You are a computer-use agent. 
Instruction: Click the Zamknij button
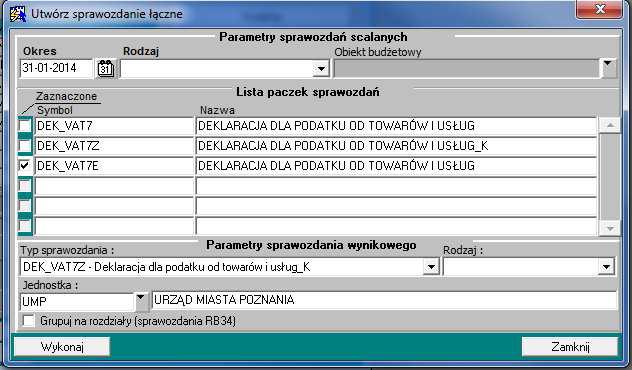pos(570,347)
